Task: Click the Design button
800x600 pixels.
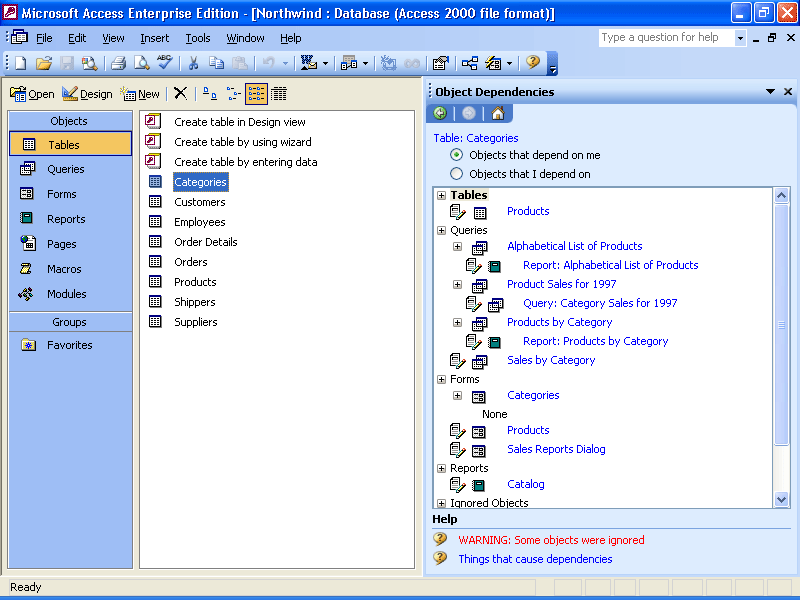Action: click(87, 94)
